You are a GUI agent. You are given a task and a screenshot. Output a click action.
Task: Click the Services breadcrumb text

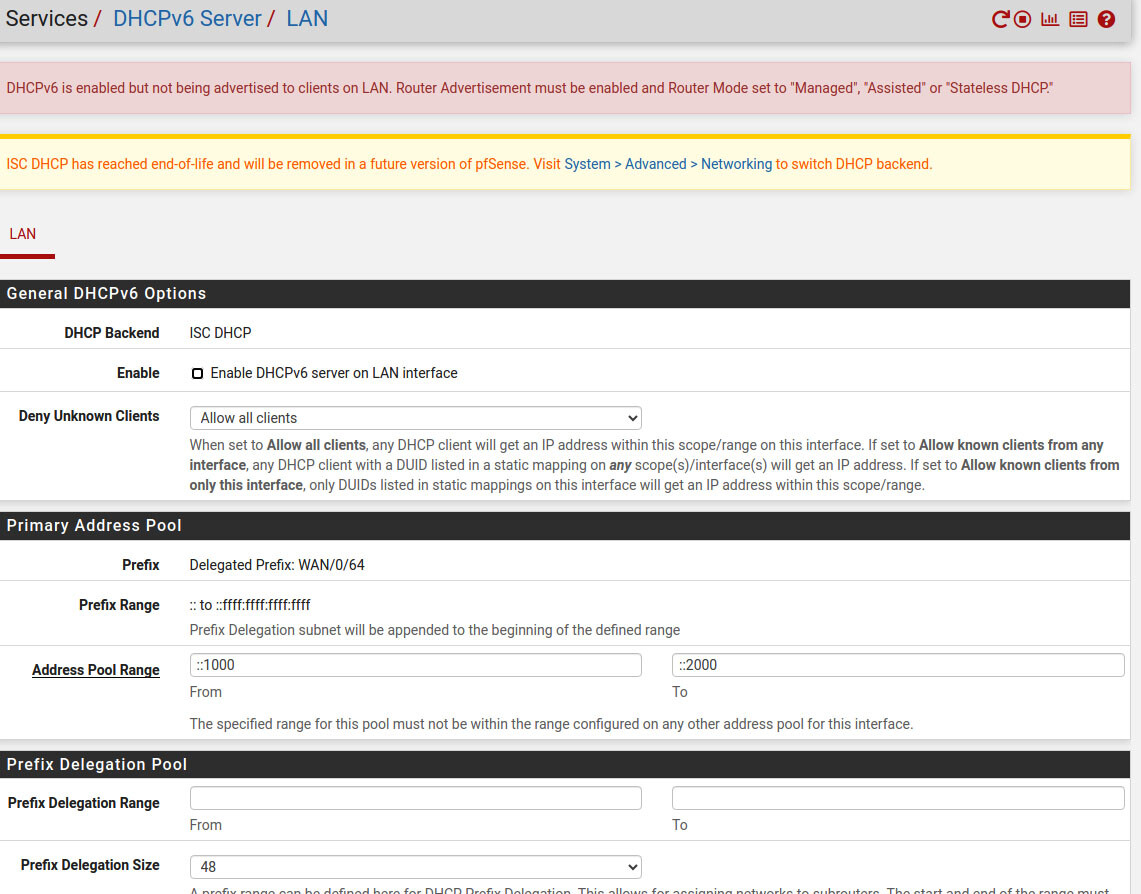[47, 18]
